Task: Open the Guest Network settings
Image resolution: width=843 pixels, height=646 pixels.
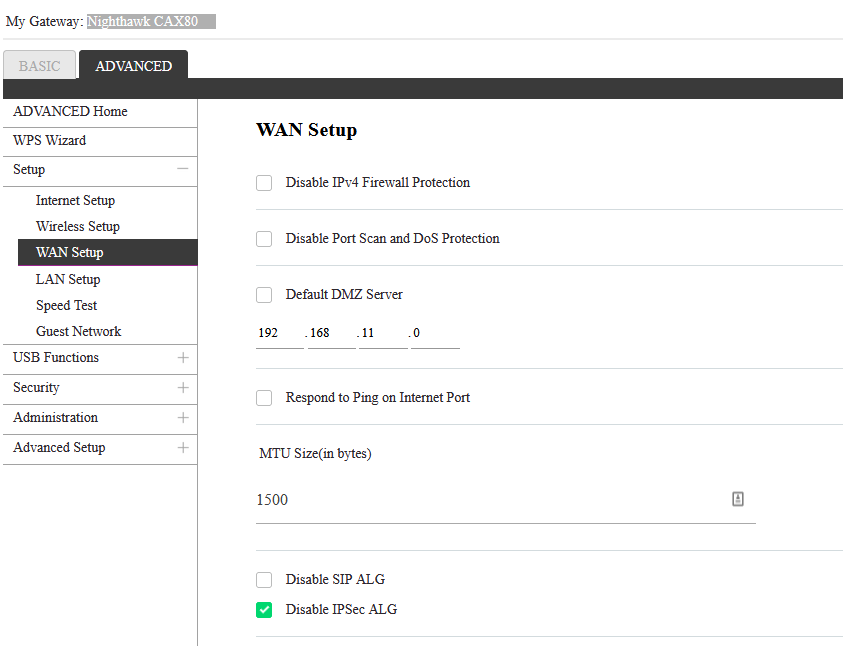Action: click(78, 331)
